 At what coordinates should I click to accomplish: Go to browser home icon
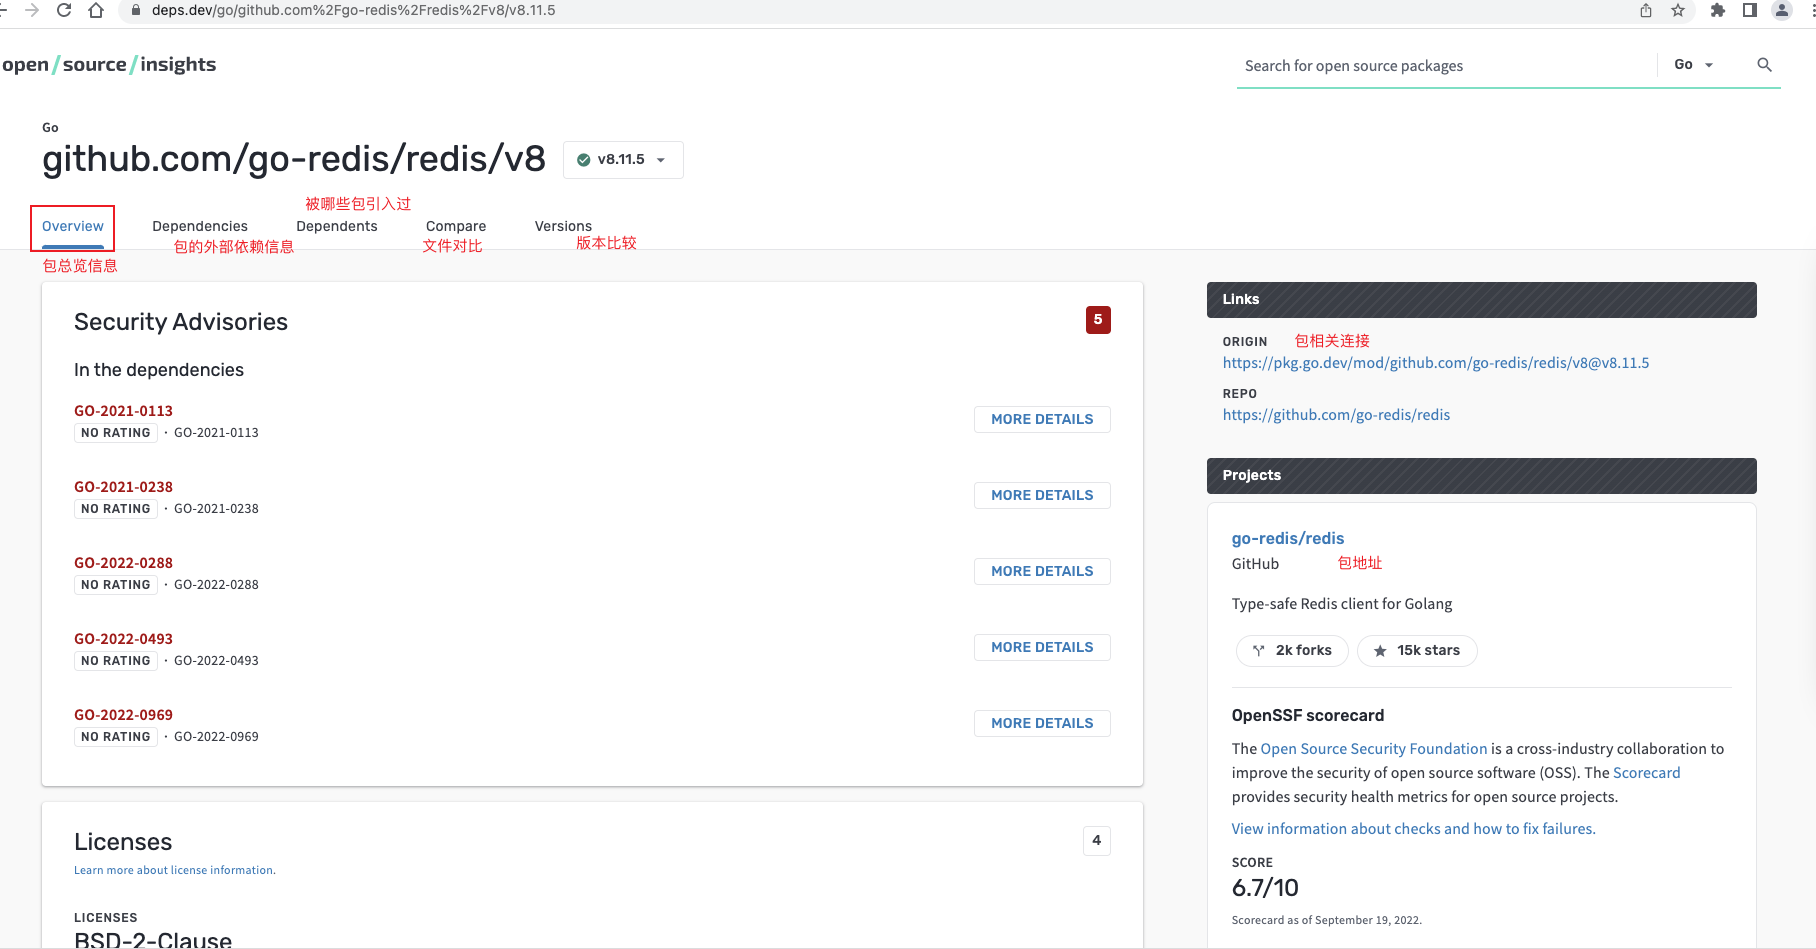pos(96,10)
